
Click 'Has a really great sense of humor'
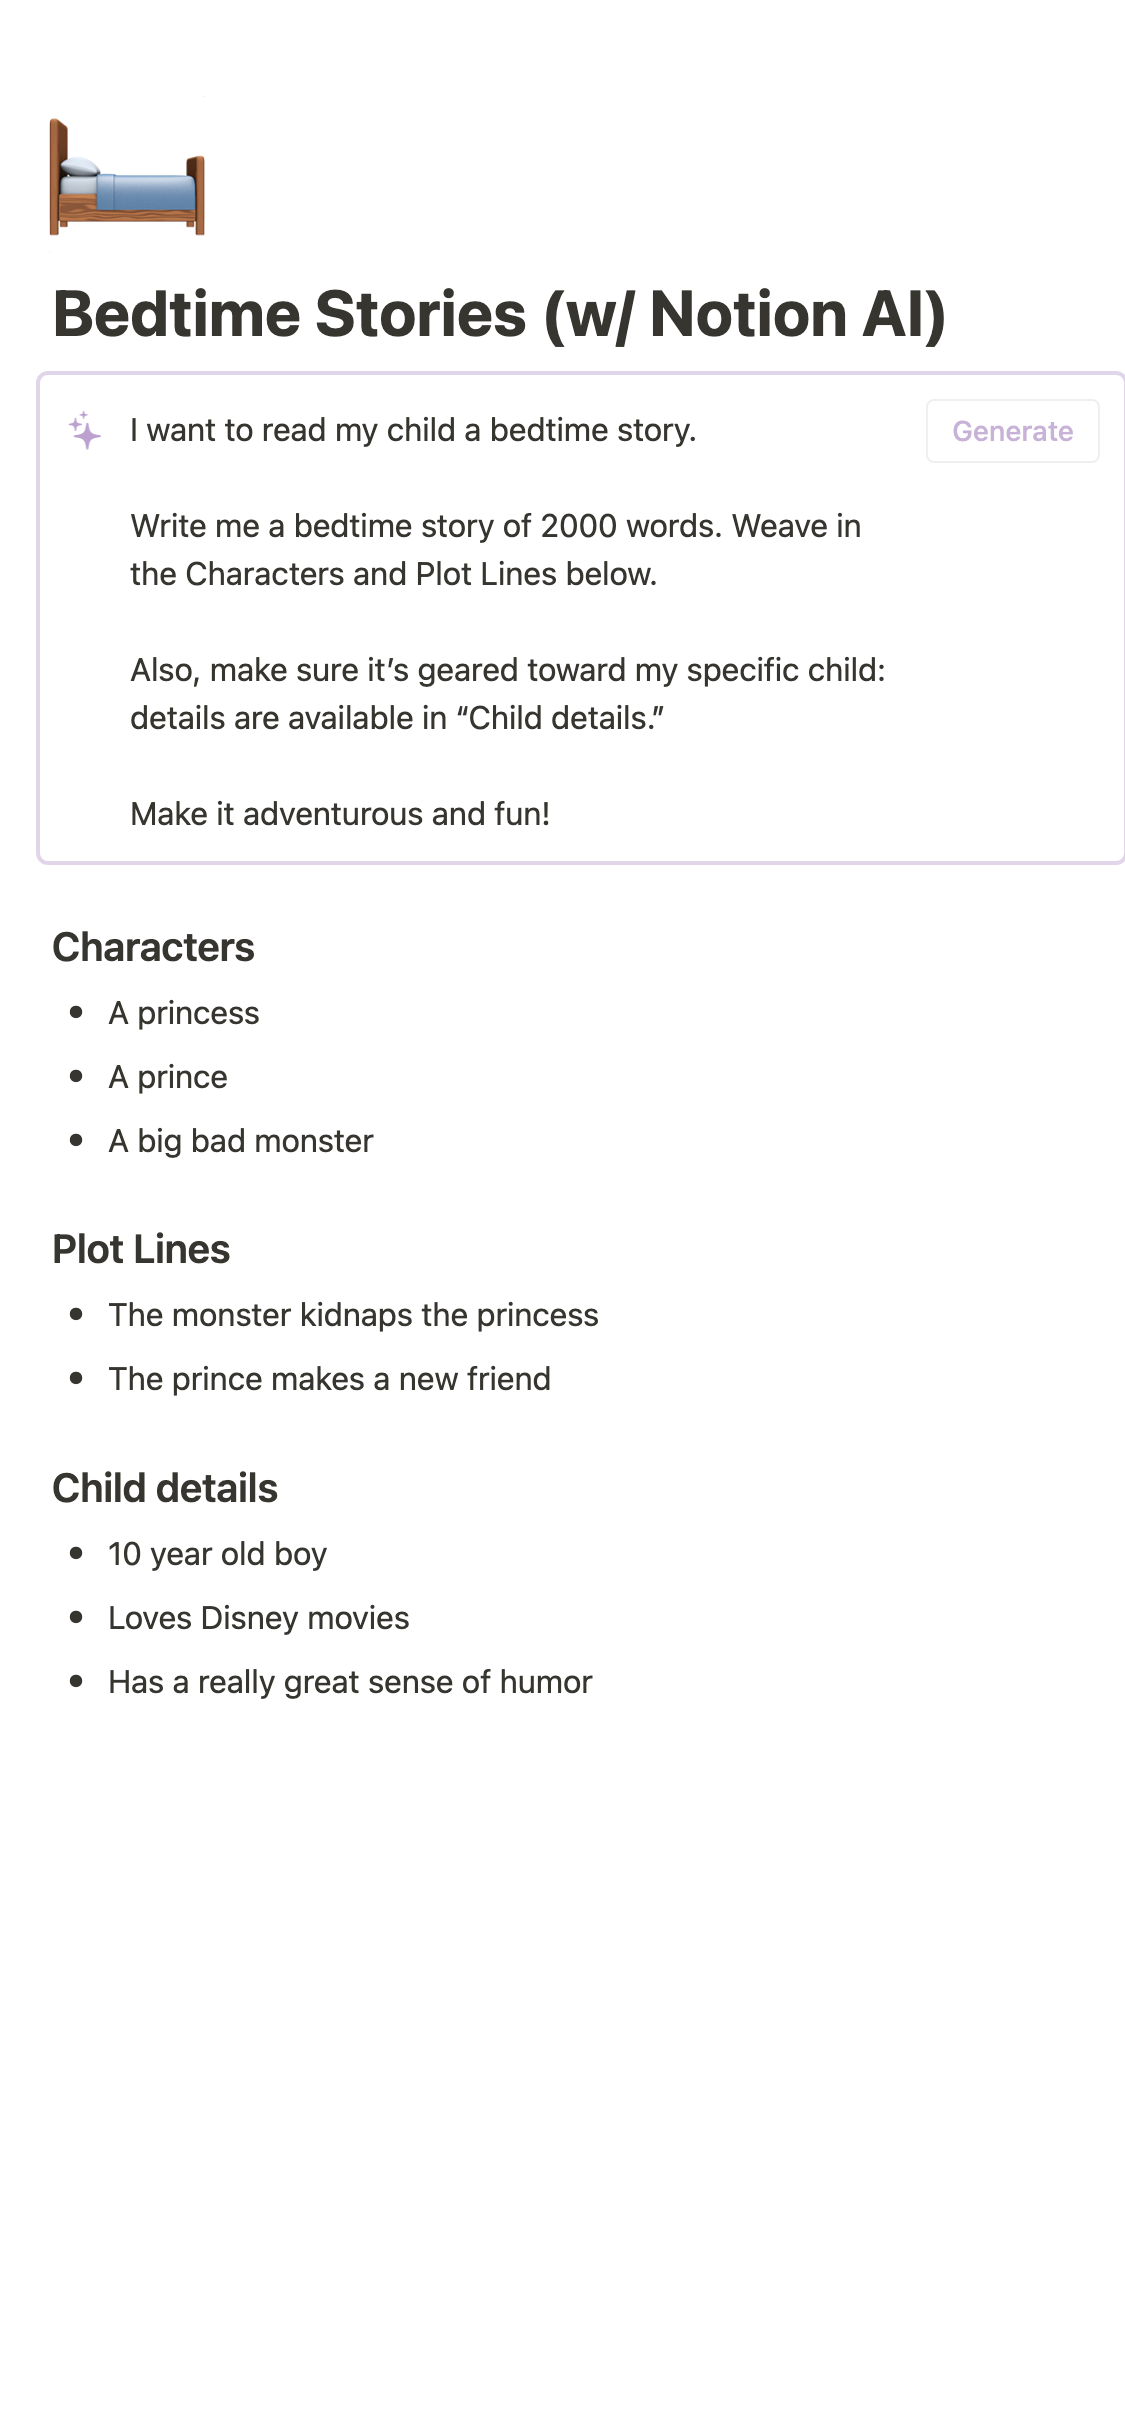350,1682
